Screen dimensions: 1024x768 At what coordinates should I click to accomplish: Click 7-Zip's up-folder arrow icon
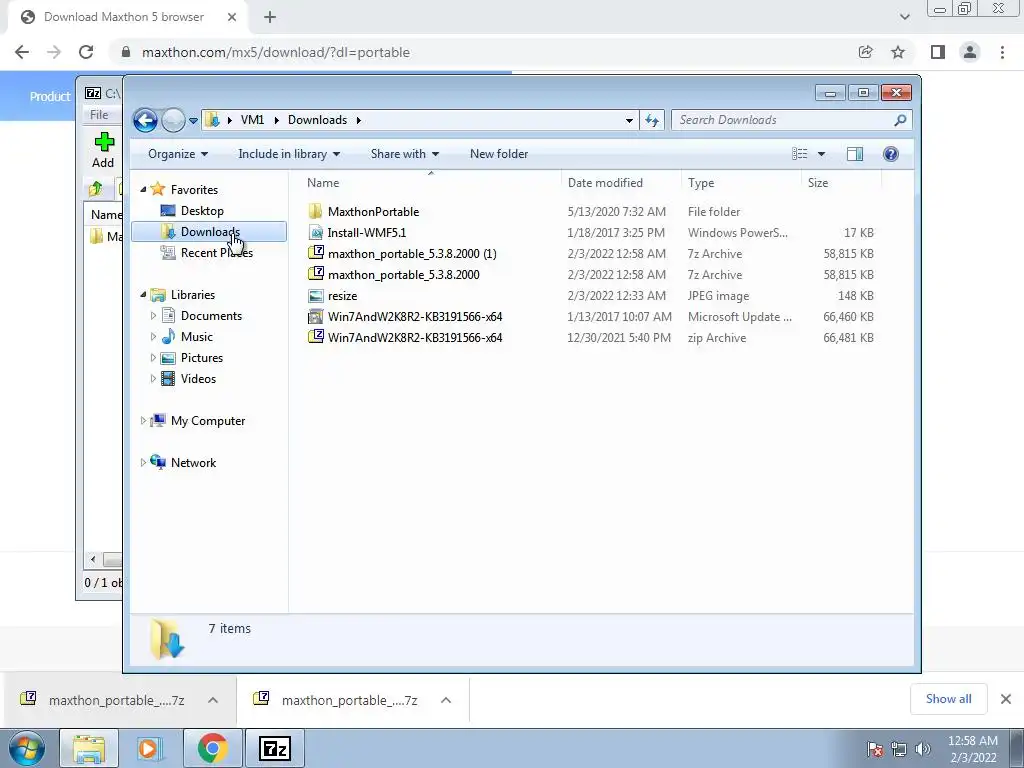[96, 189]
